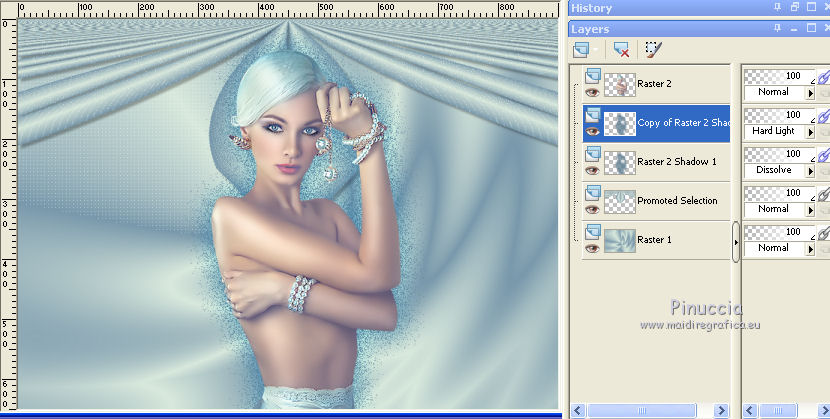This screenshot has width=830, height=419.
Task: Maximize the History palette
Action: tap(811, 7)
